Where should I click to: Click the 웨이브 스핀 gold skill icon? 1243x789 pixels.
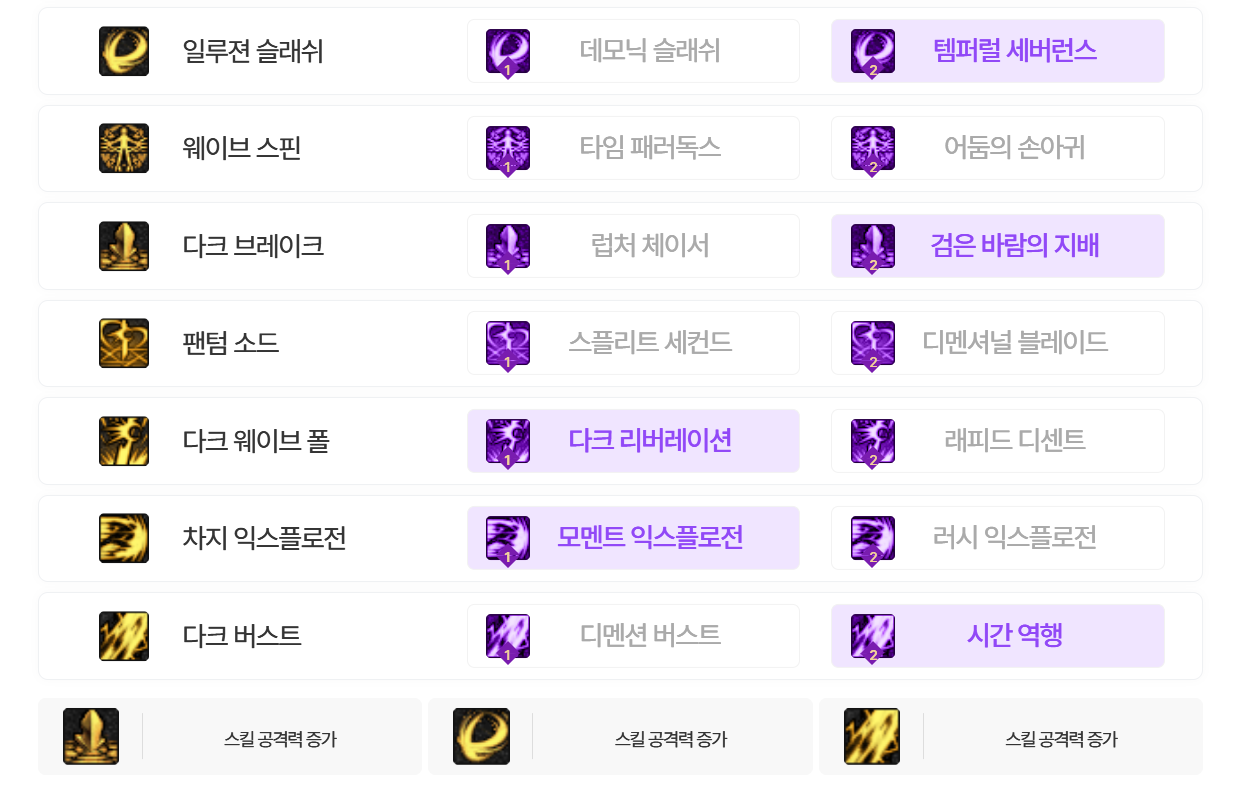[x=124, y=148]
